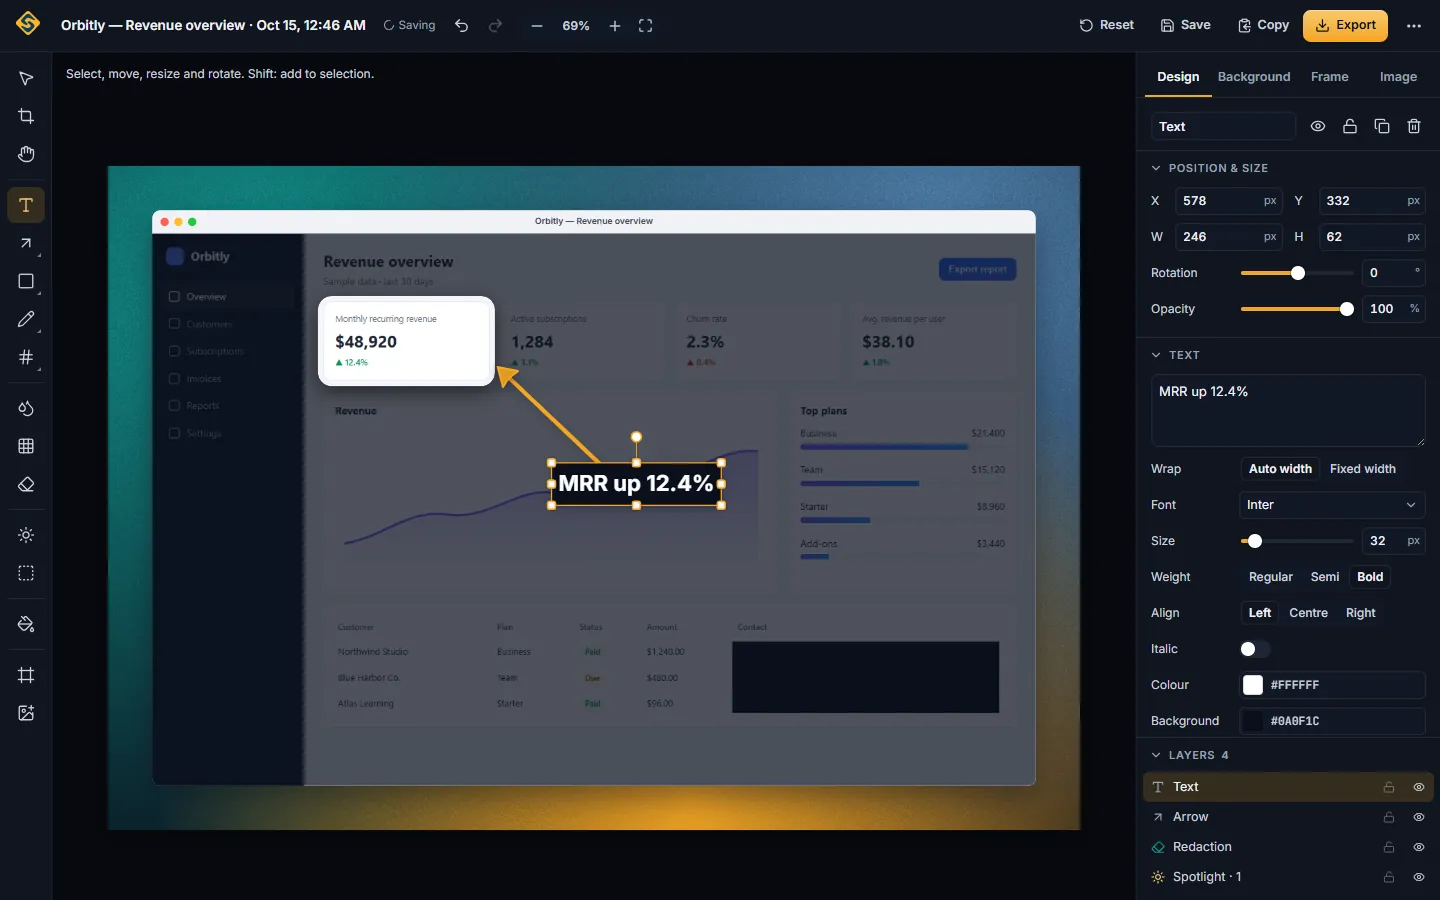Lock the Arrow layer
Image resolution: width=1440 pixels, height=900 pixels.
pyautogui.click(x=1389, y=817)
